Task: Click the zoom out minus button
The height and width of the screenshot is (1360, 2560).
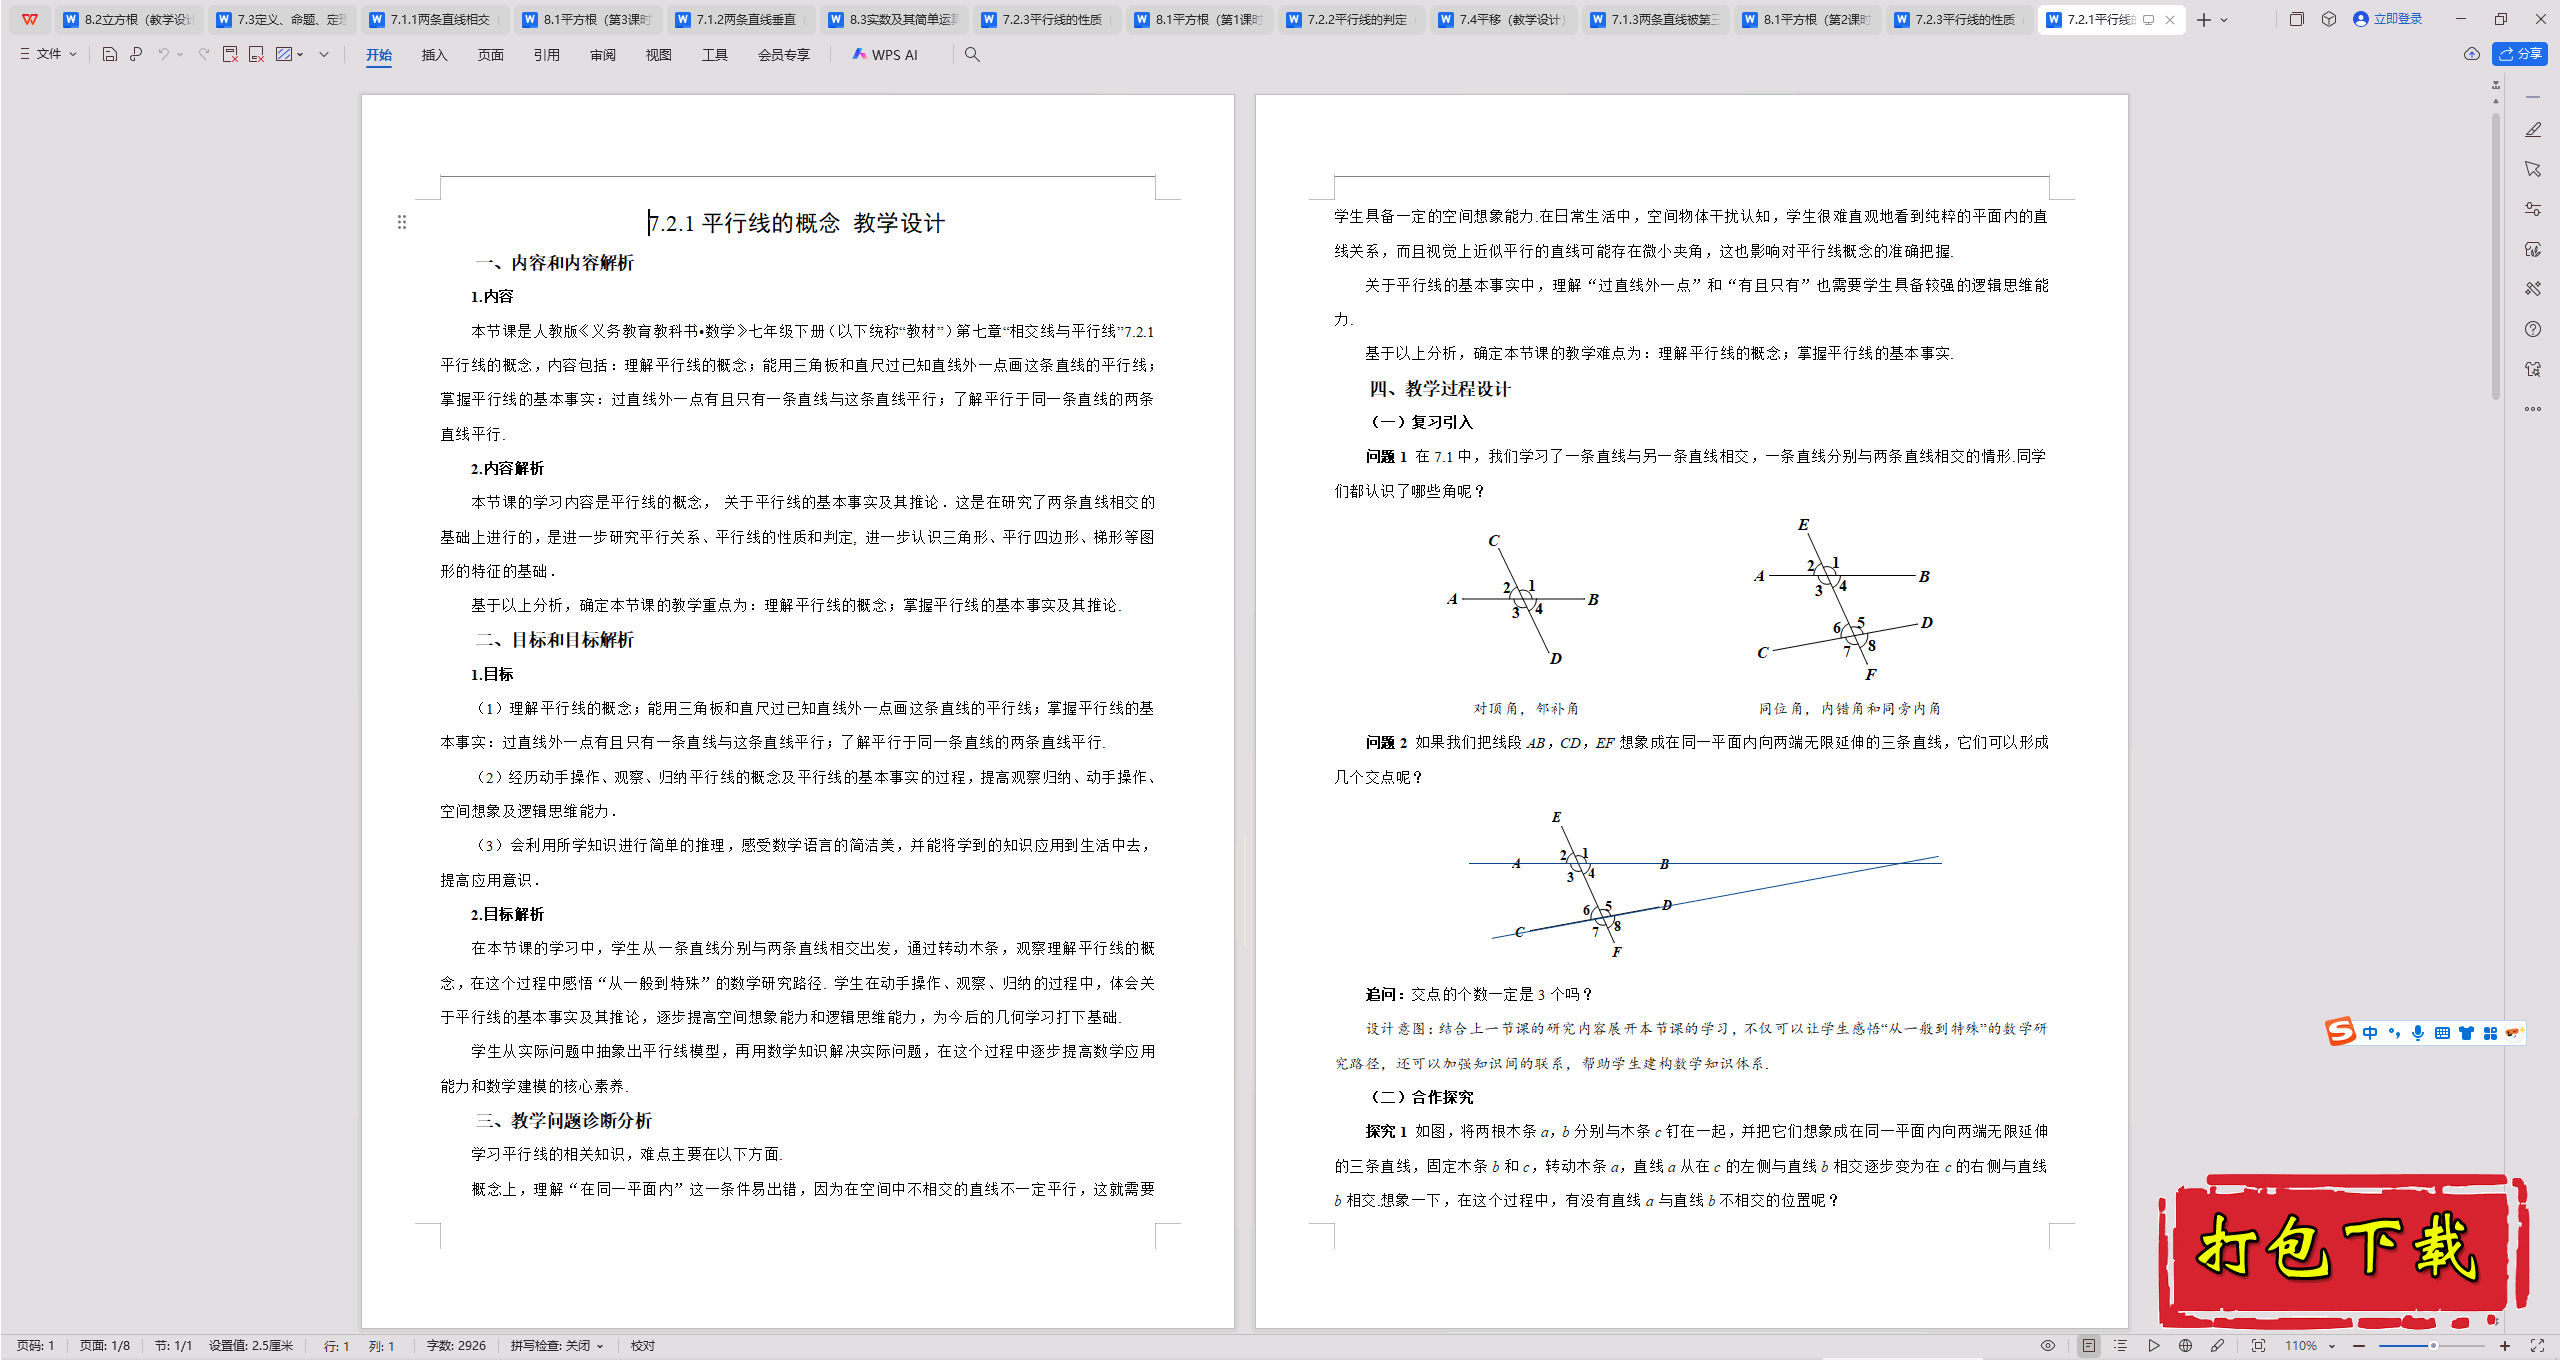Action: pos(2359,1346)
